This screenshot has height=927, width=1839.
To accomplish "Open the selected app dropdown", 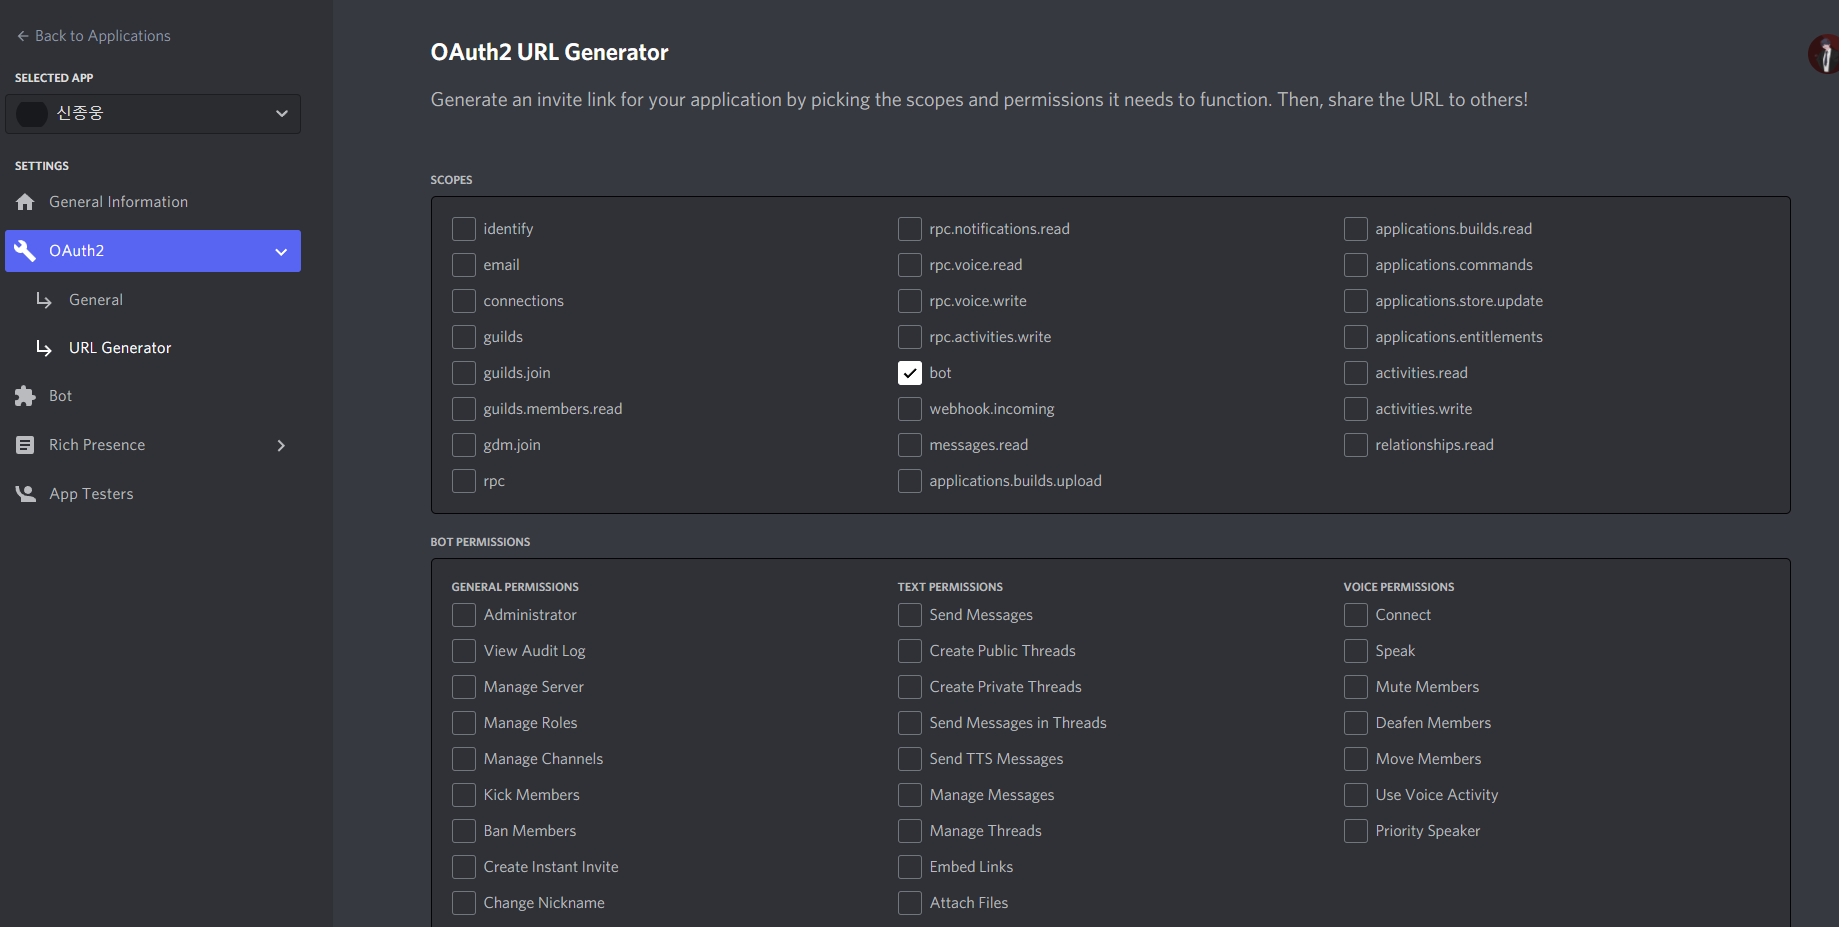I will [153, 114].
